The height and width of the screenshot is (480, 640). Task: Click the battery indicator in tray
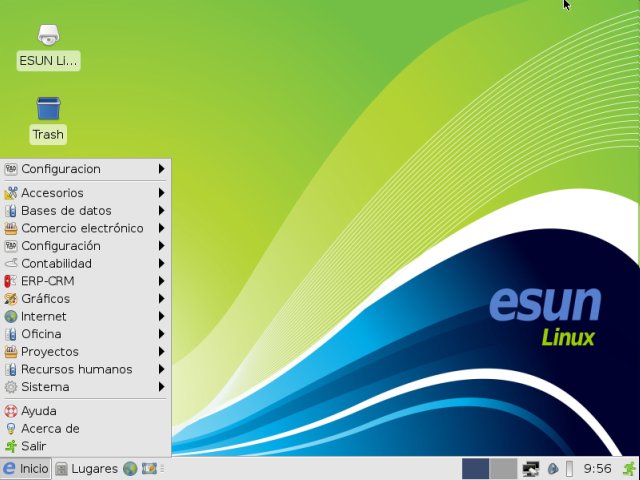click(569, 469)
